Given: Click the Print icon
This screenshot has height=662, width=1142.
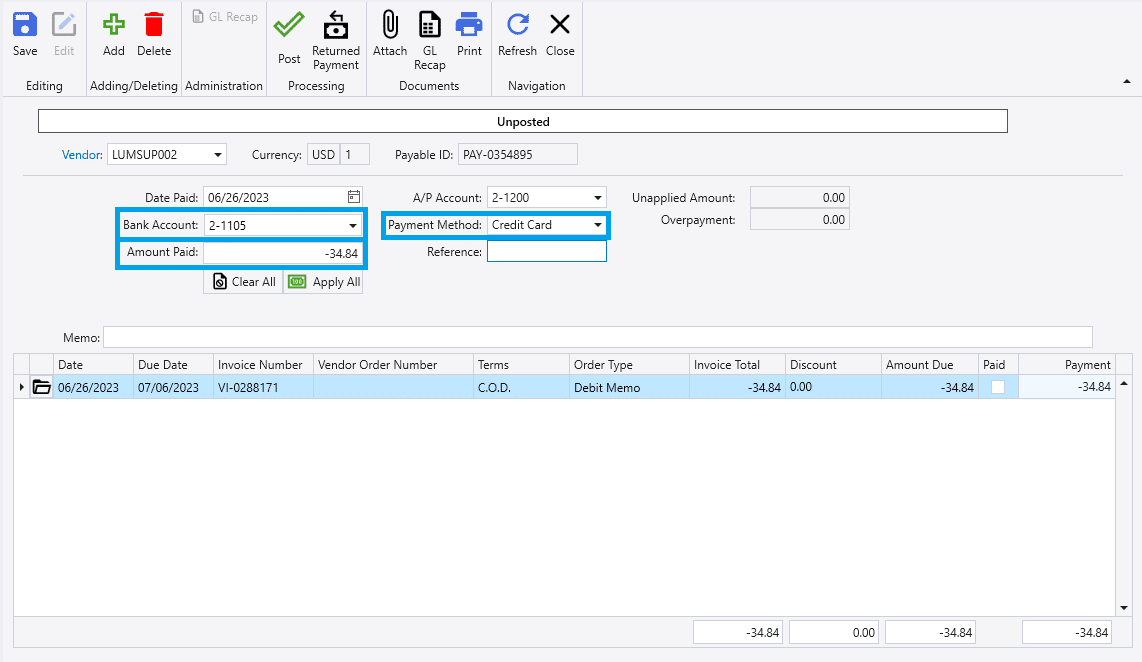Looking at the screenshot, I should click(469, 25).
